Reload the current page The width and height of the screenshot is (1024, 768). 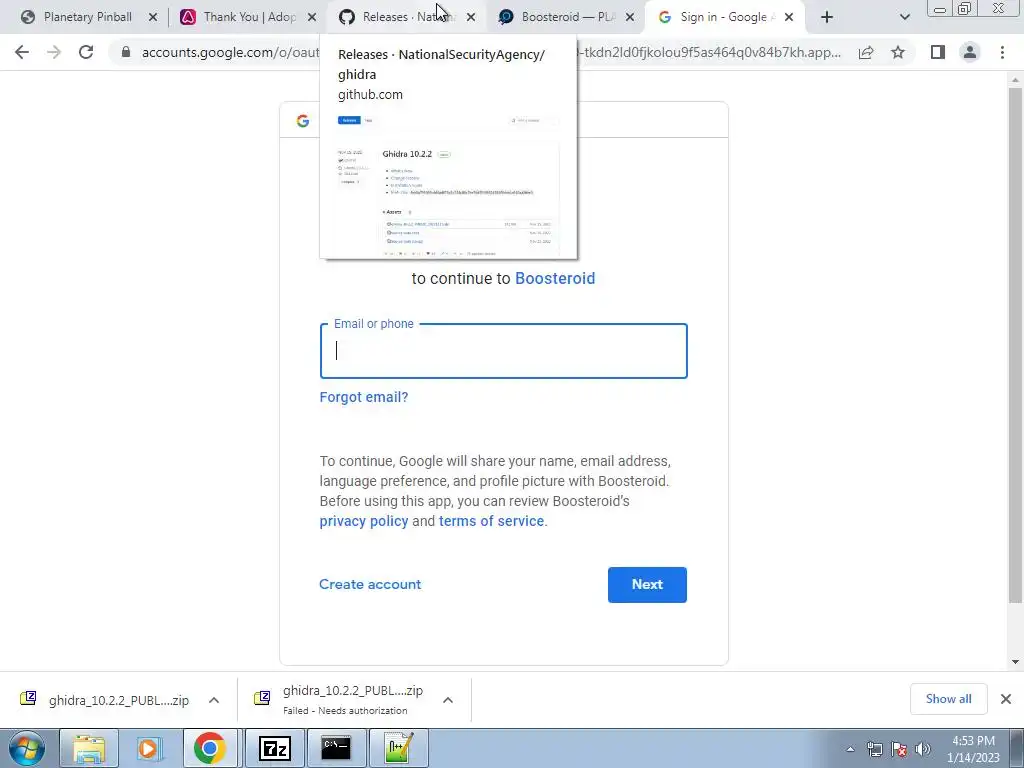[86, 52]
